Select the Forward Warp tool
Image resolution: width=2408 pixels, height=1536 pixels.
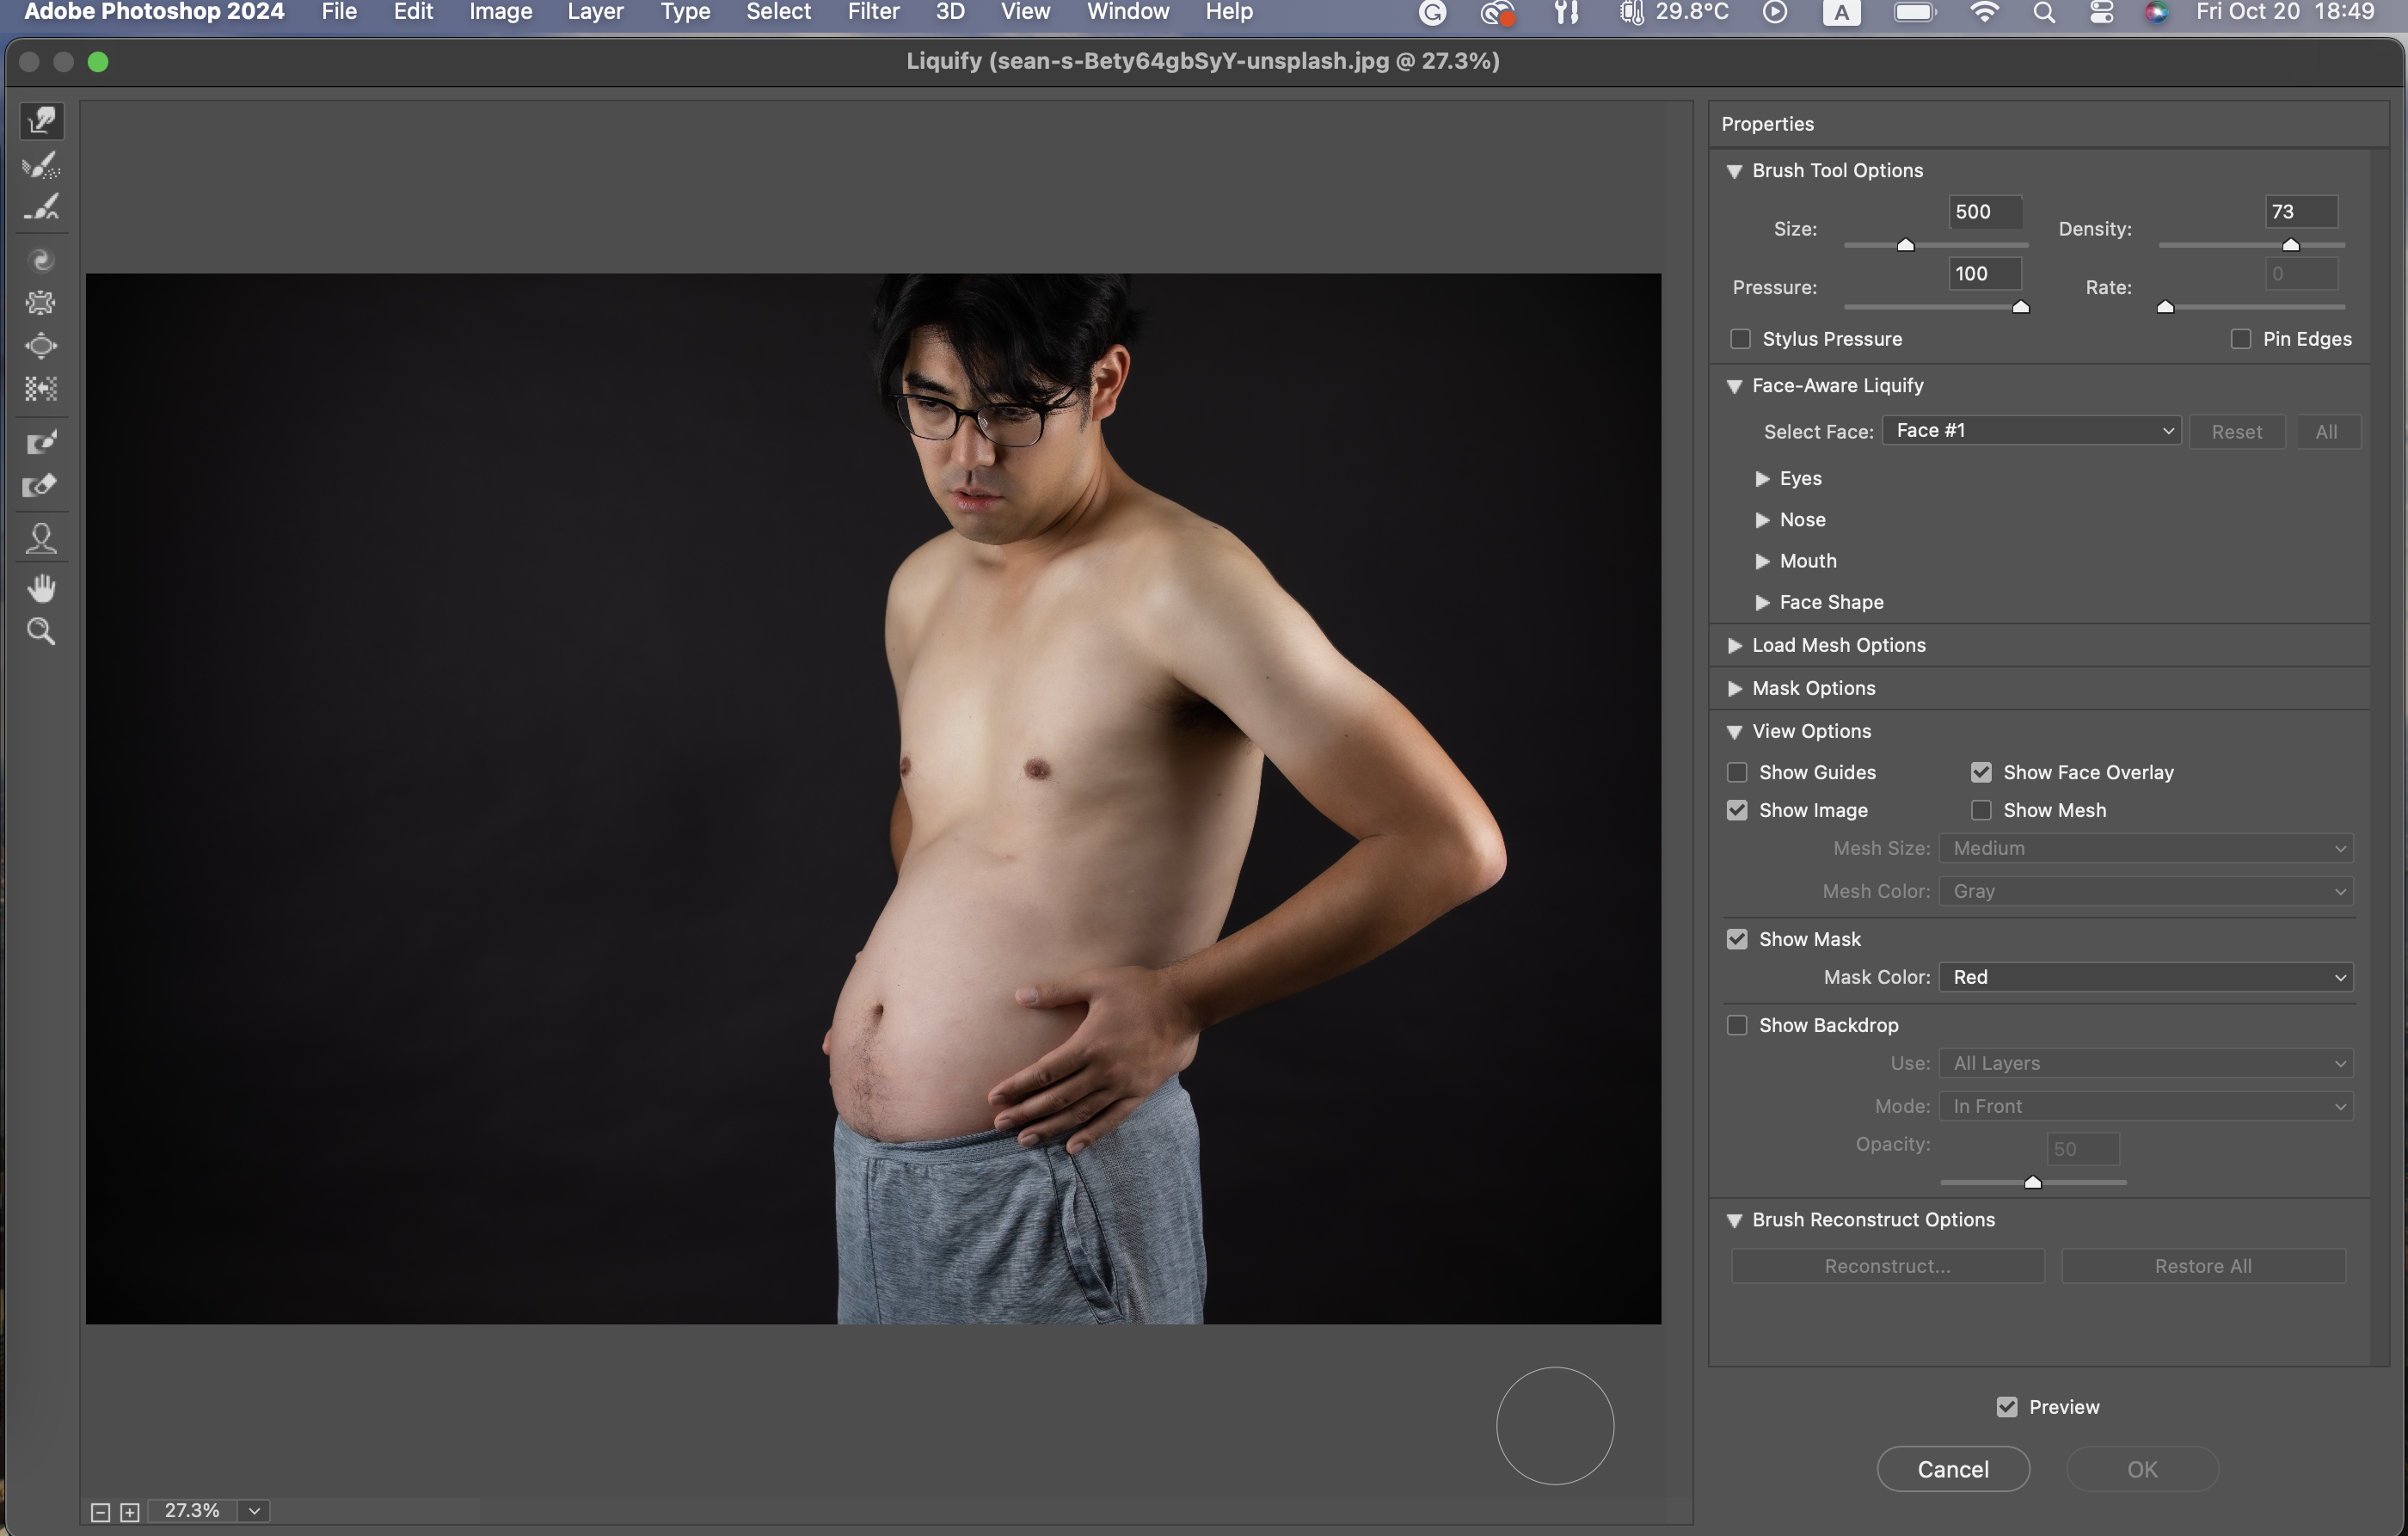tap(41, 121)
